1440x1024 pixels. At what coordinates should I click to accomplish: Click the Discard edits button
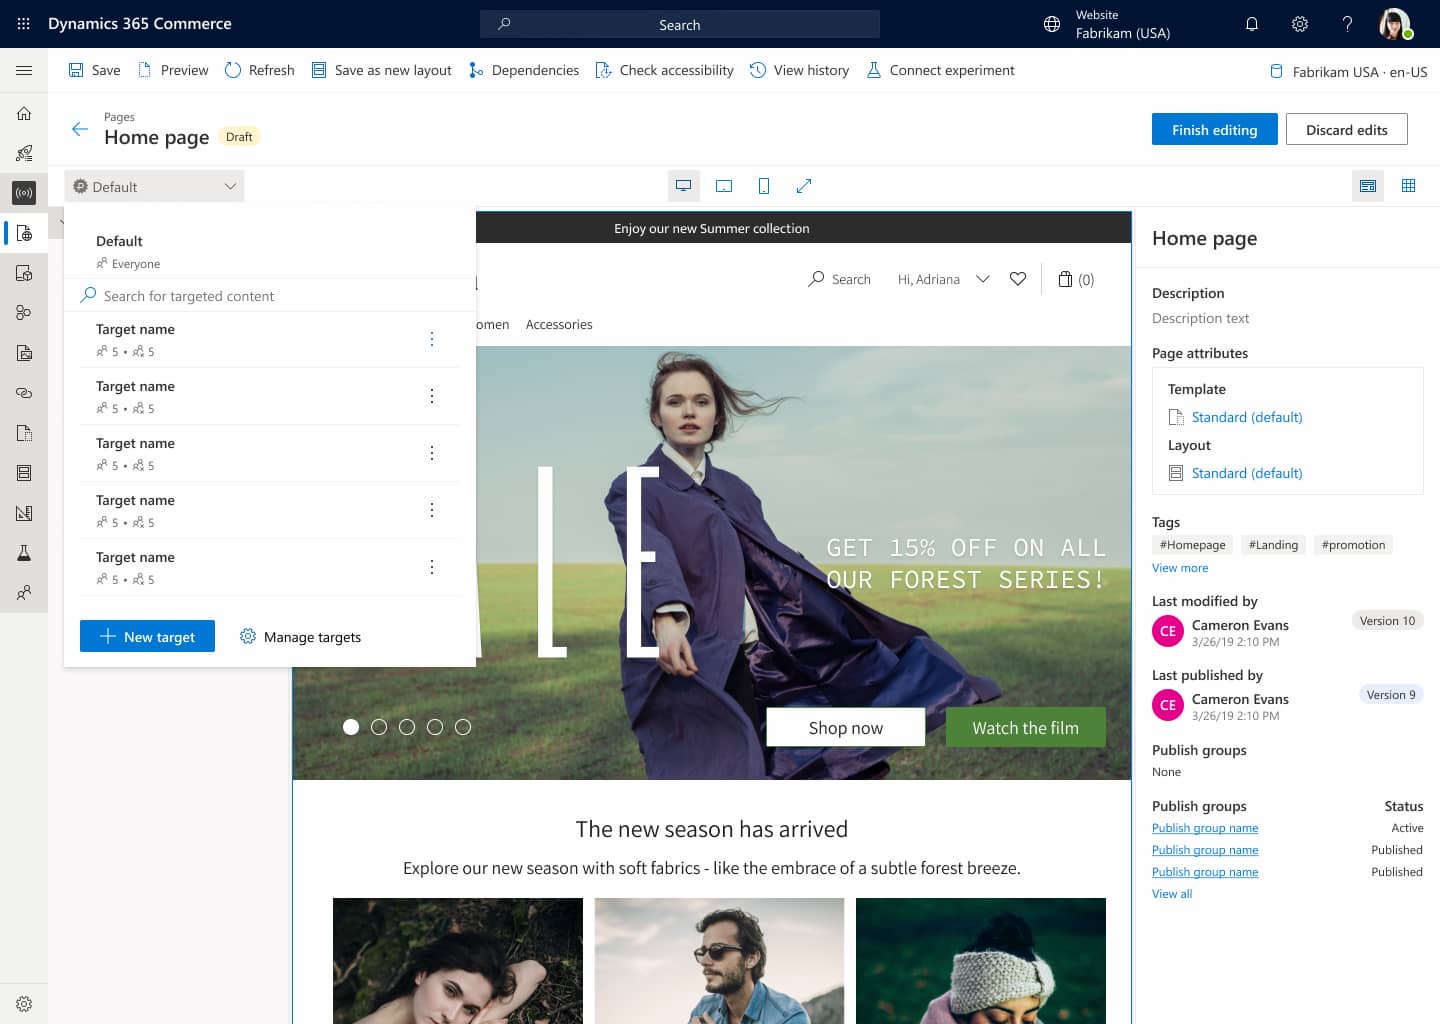coord(1346,129)
